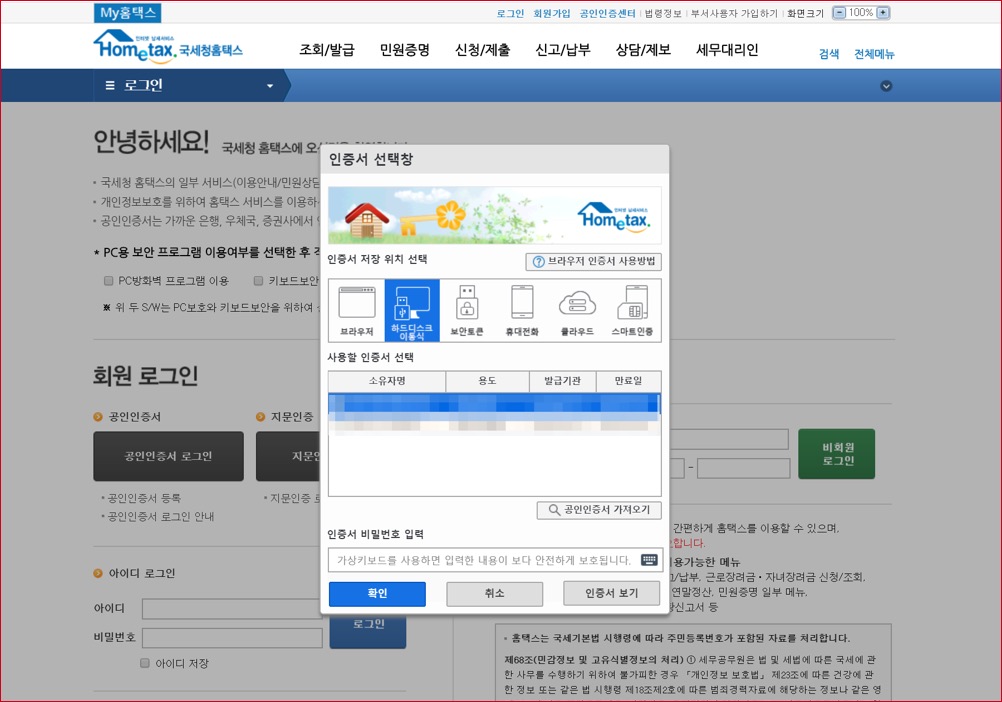Select the 클라우드 storage icon

click(577, 310)
